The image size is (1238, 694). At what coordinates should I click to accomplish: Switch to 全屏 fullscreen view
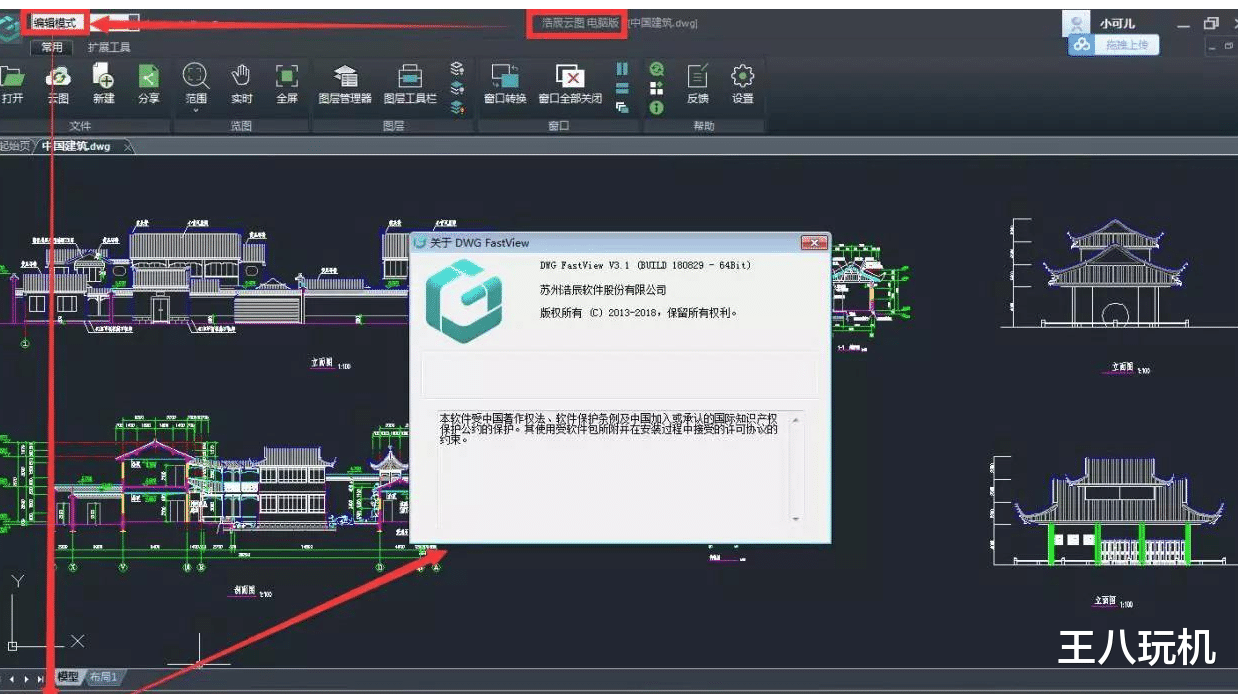[x=287, y=83]
